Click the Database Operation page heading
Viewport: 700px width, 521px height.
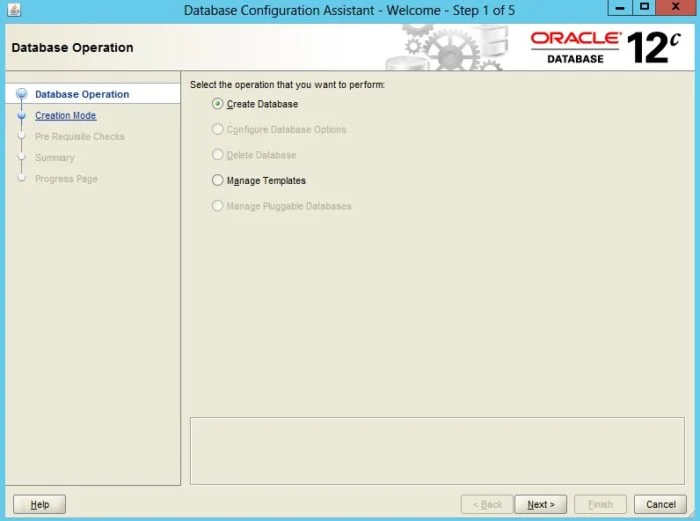72,48
